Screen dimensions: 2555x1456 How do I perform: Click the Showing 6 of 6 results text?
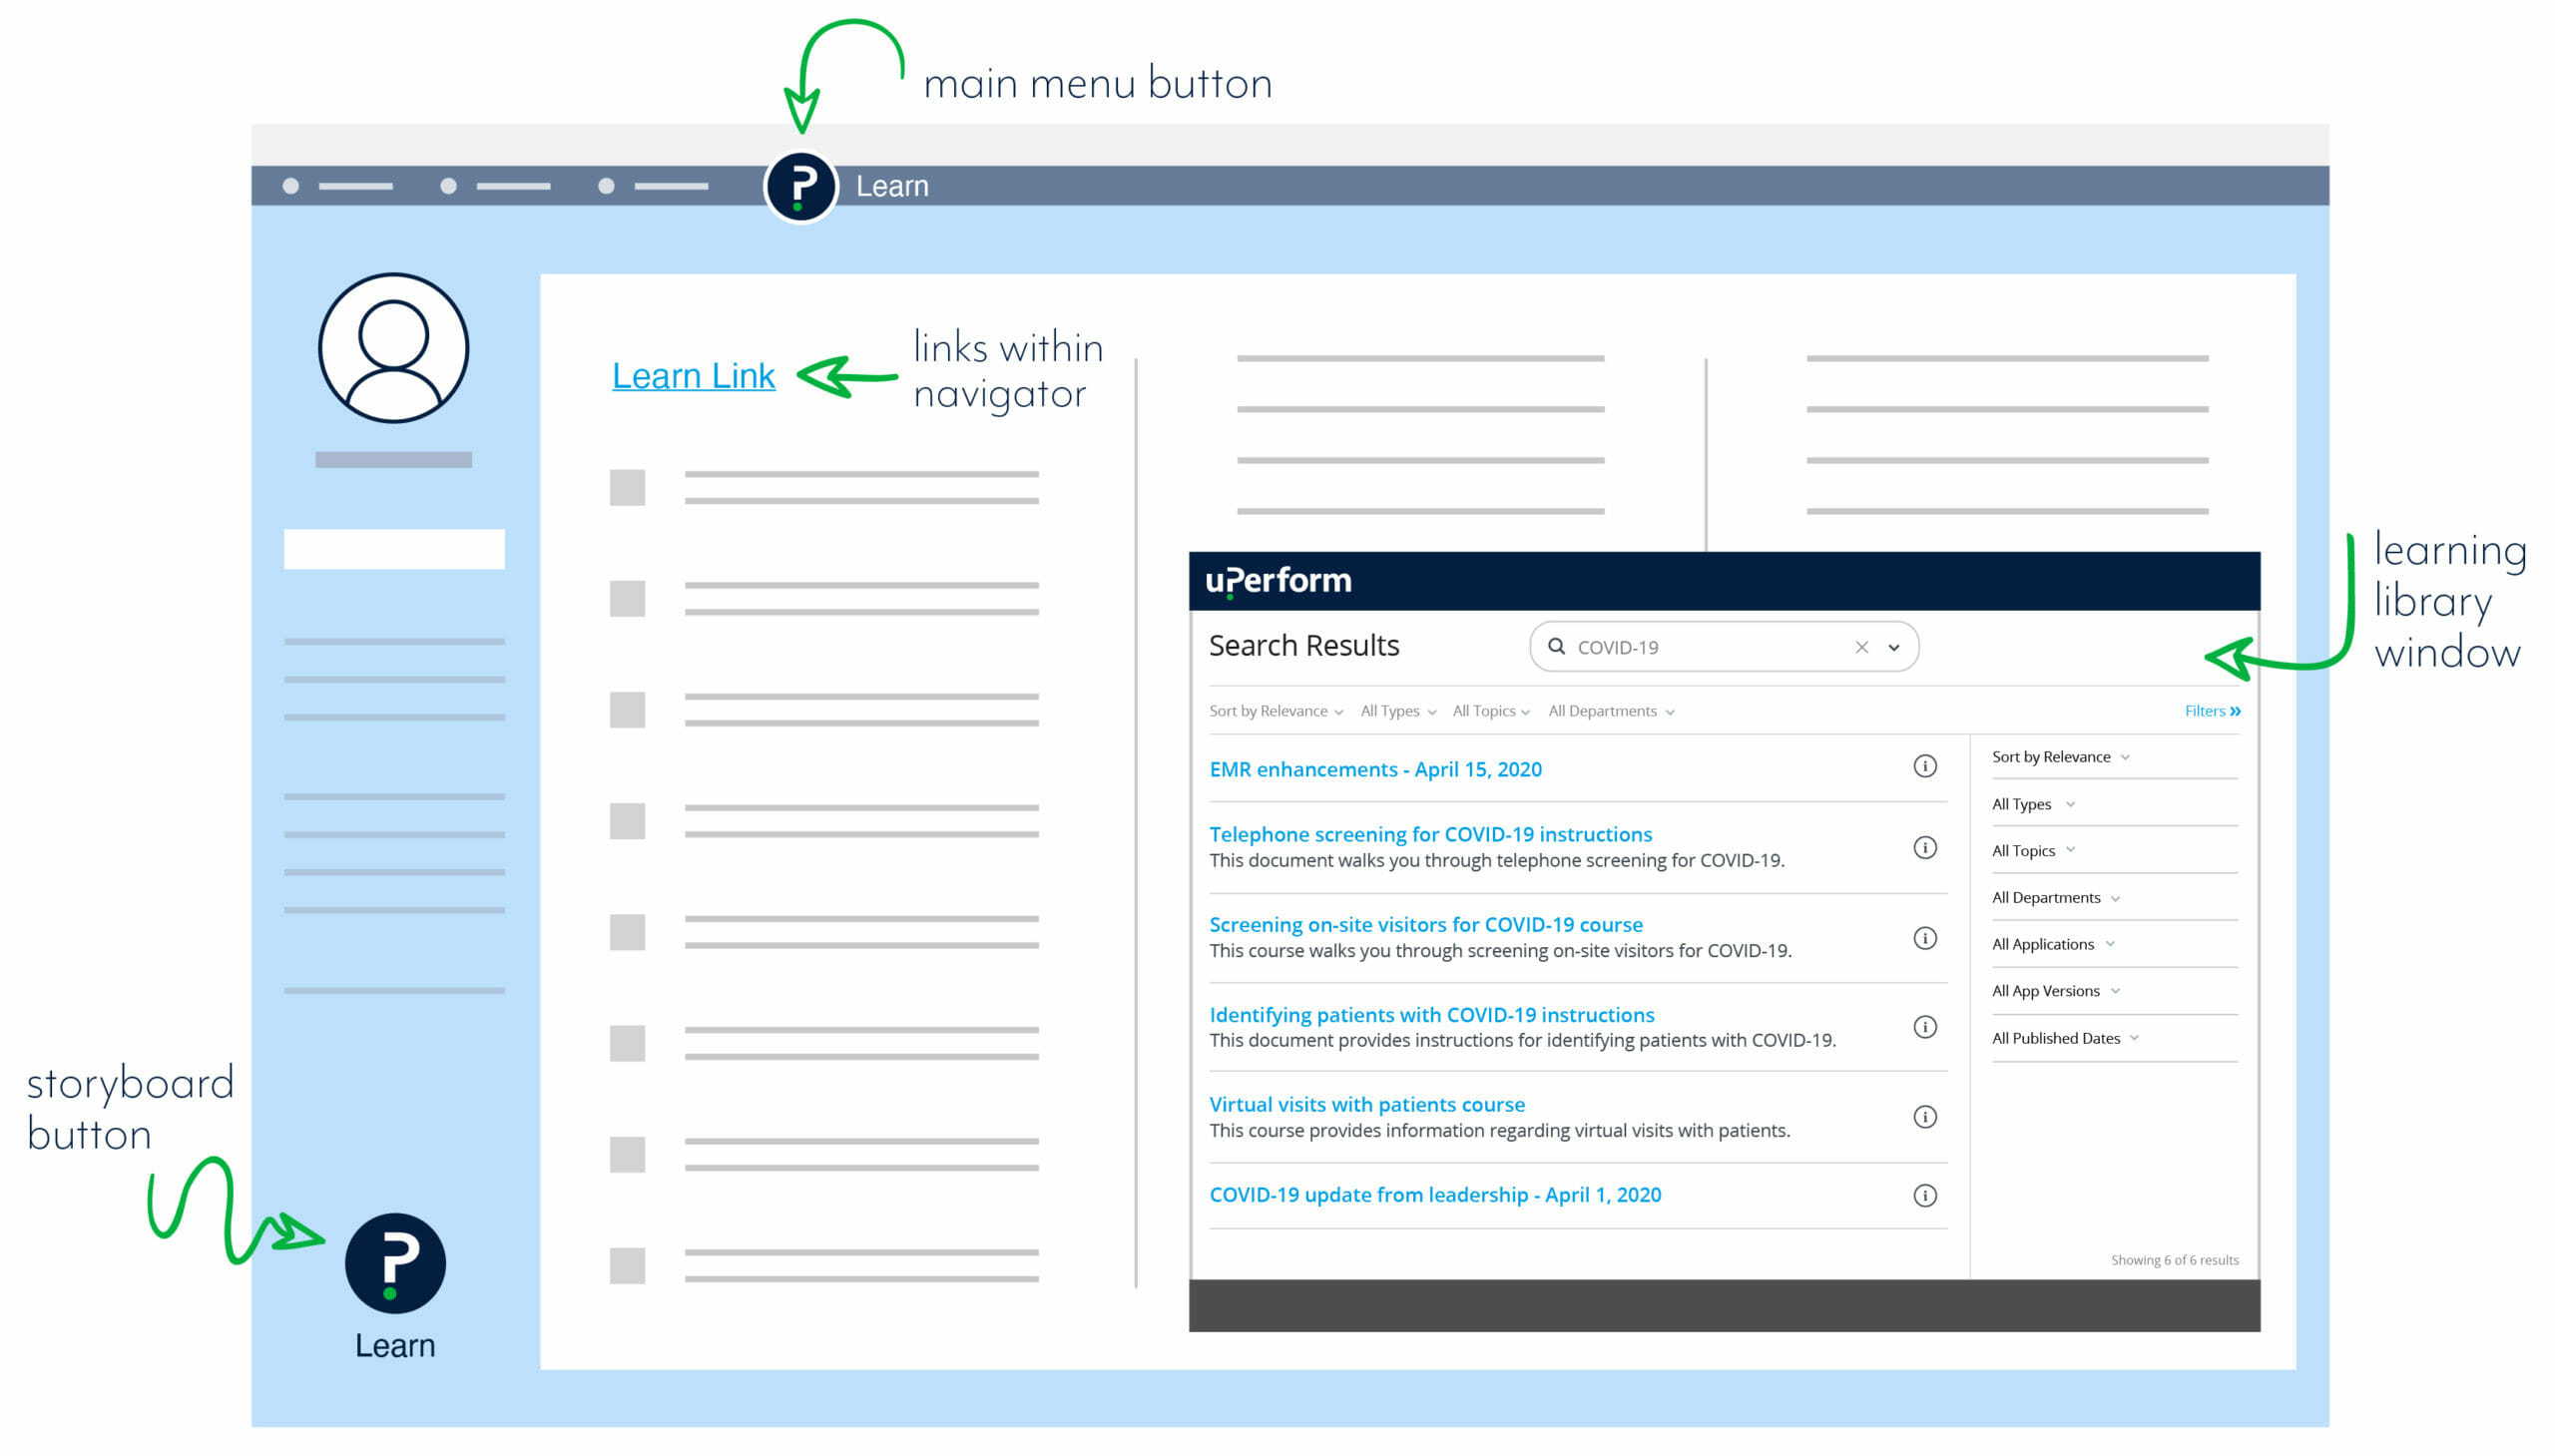pos(2174,1260)
